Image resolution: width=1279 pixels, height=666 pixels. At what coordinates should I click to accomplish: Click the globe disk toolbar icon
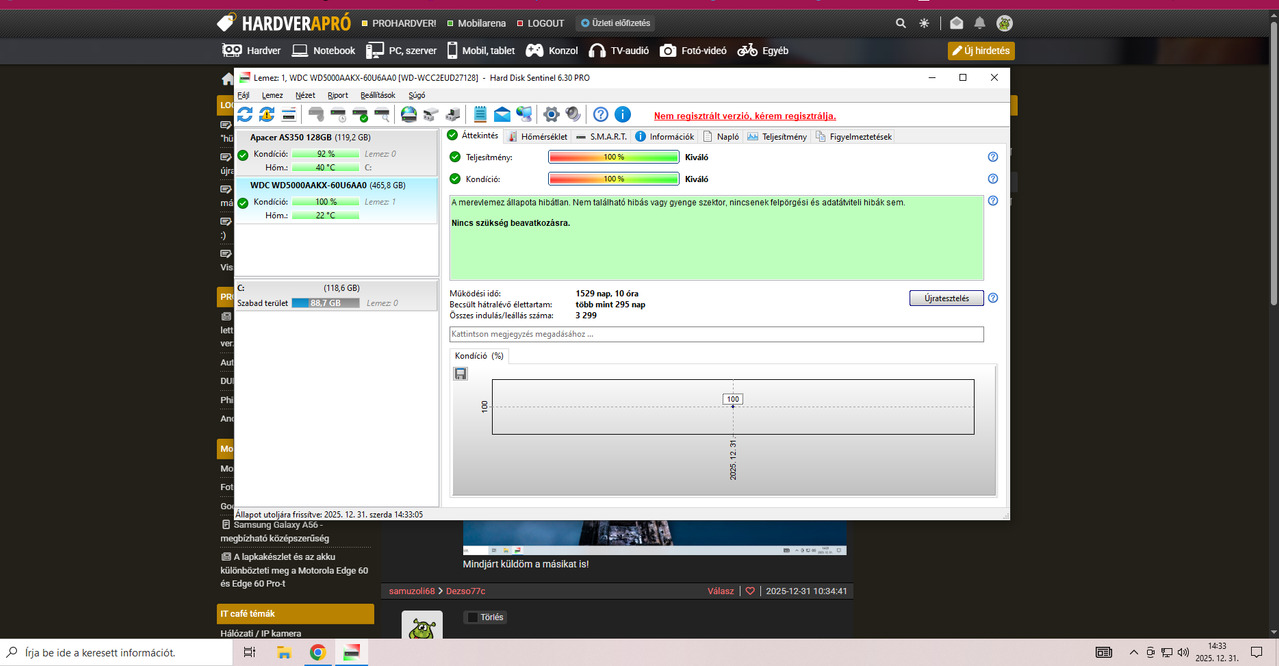point(408,115)
